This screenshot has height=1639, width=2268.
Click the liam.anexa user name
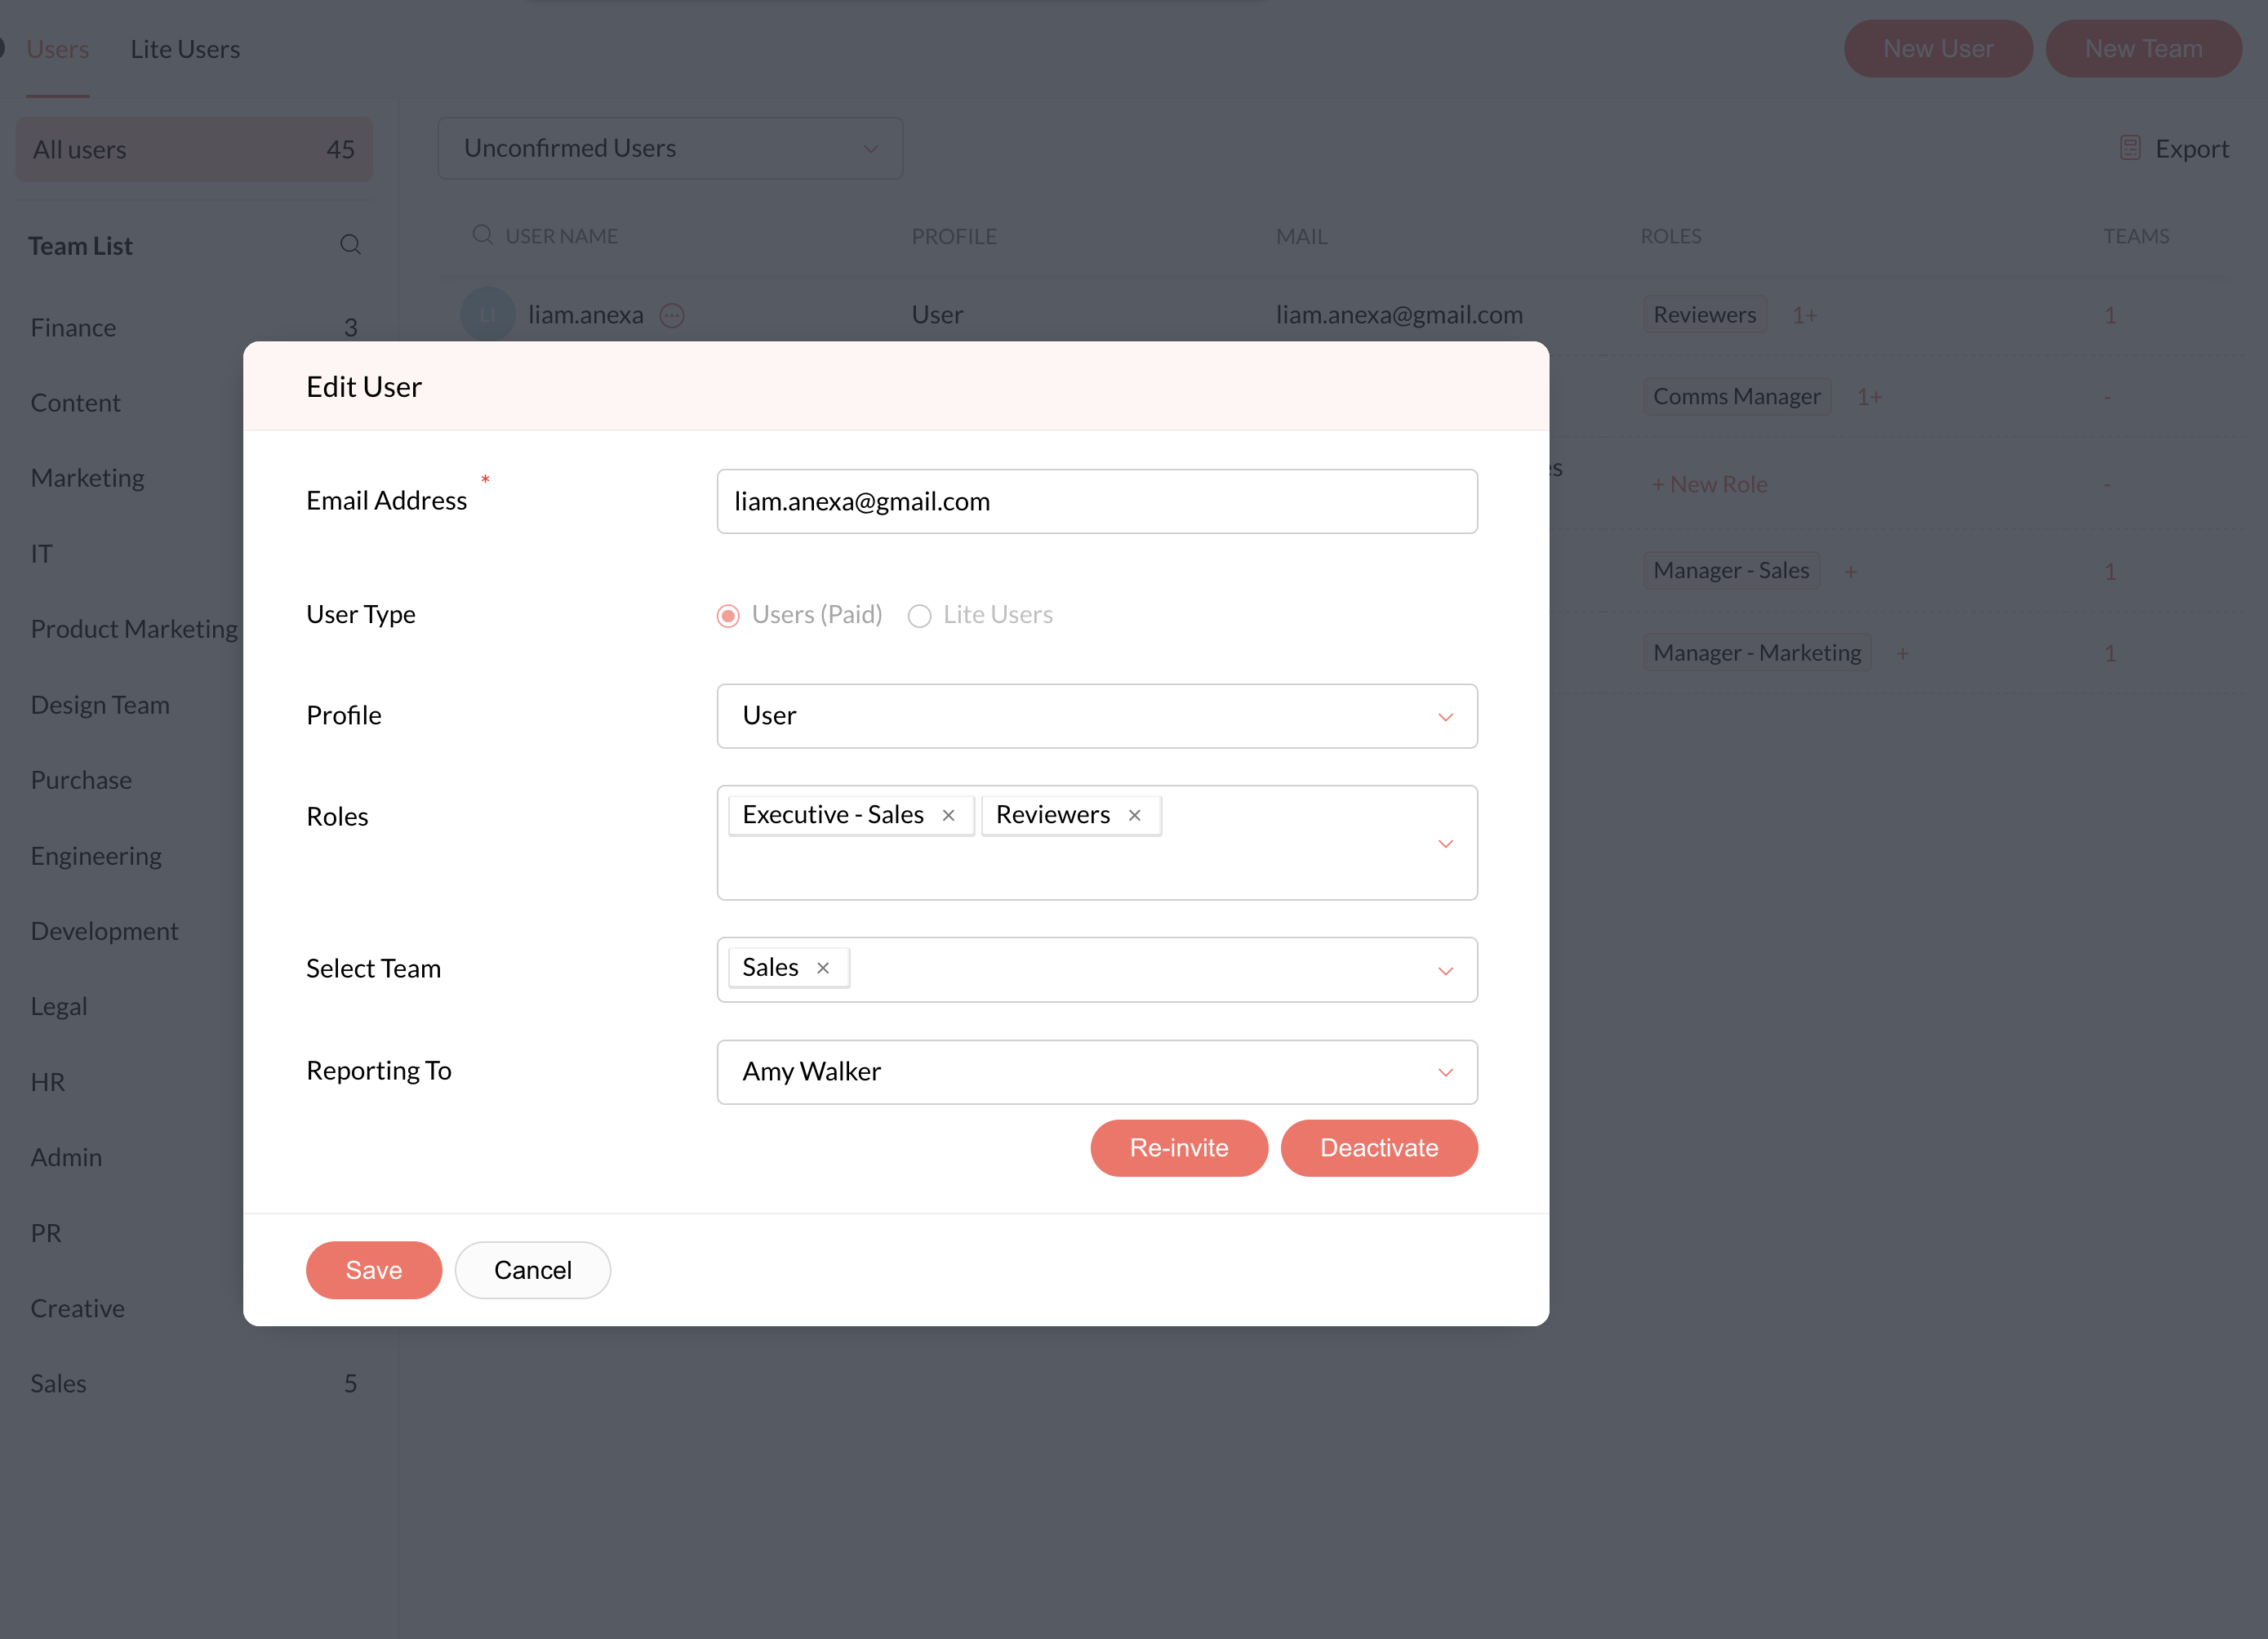(586, 315)
